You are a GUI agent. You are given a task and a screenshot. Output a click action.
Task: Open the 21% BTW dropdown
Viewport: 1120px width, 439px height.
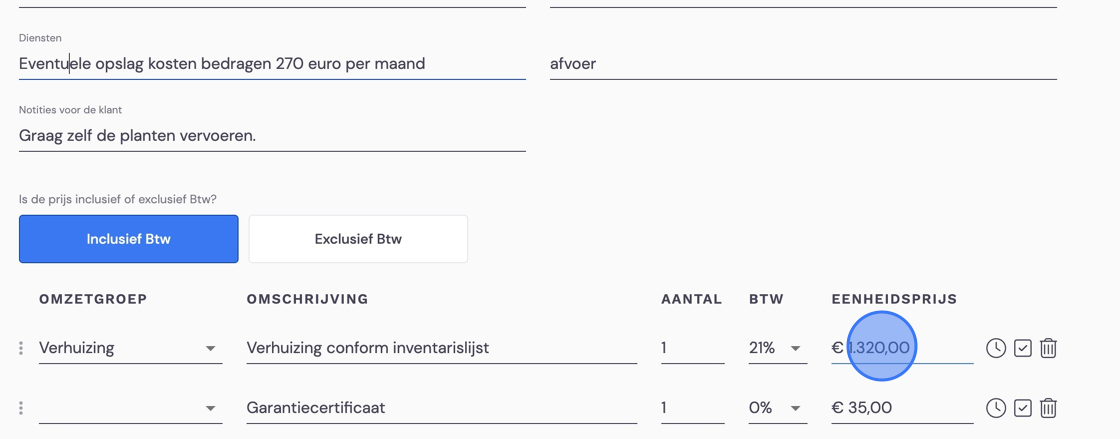(778, 348)
